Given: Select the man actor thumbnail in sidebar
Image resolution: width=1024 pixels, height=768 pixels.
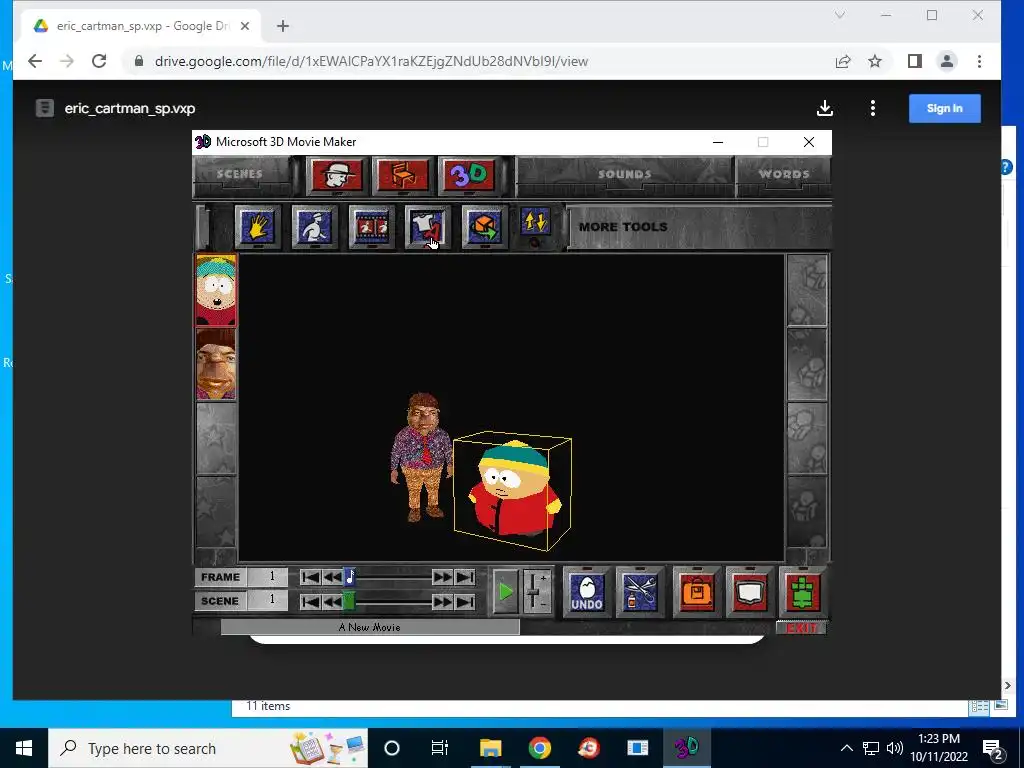Looking at the screenshot, I should 216,364.
